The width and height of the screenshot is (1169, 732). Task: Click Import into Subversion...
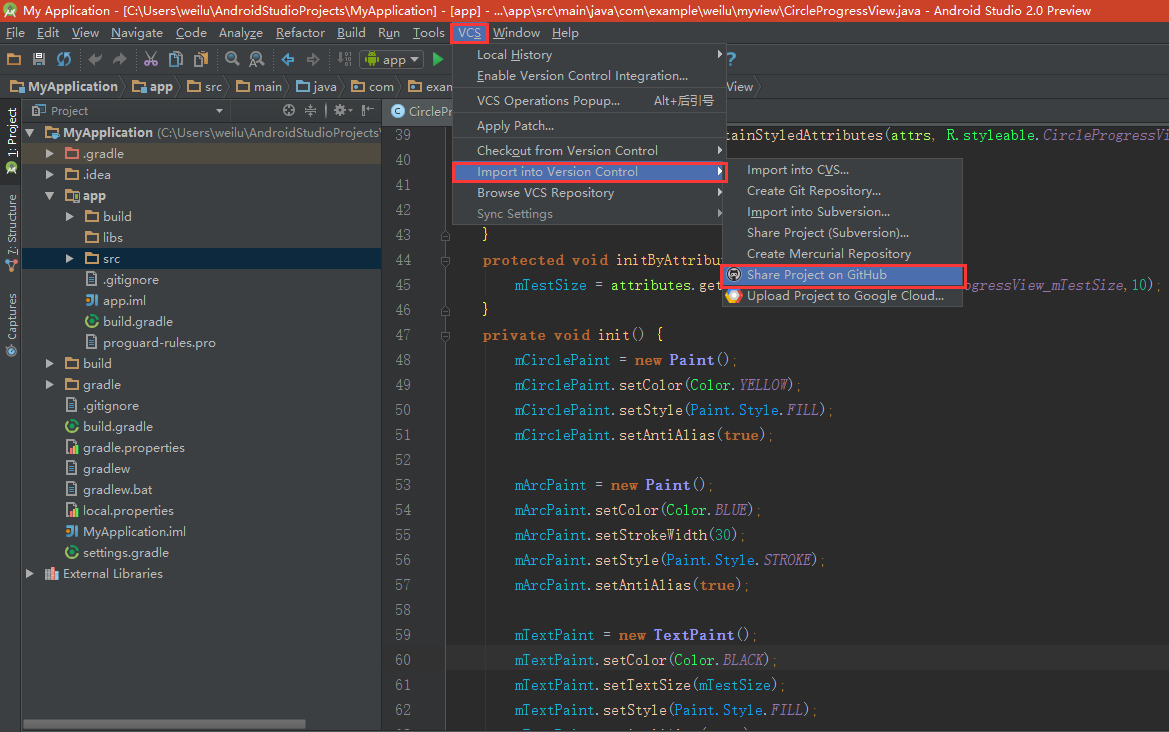843,212
